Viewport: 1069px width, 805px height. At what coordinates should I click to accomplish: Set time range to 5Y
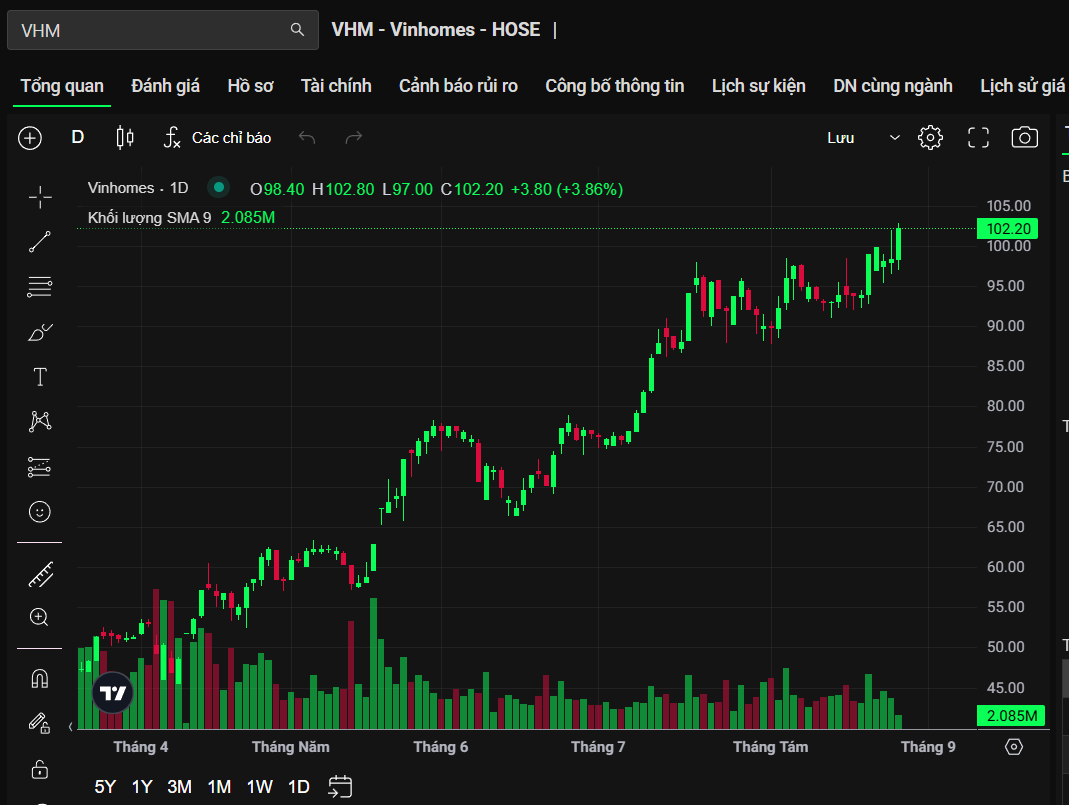105,787
